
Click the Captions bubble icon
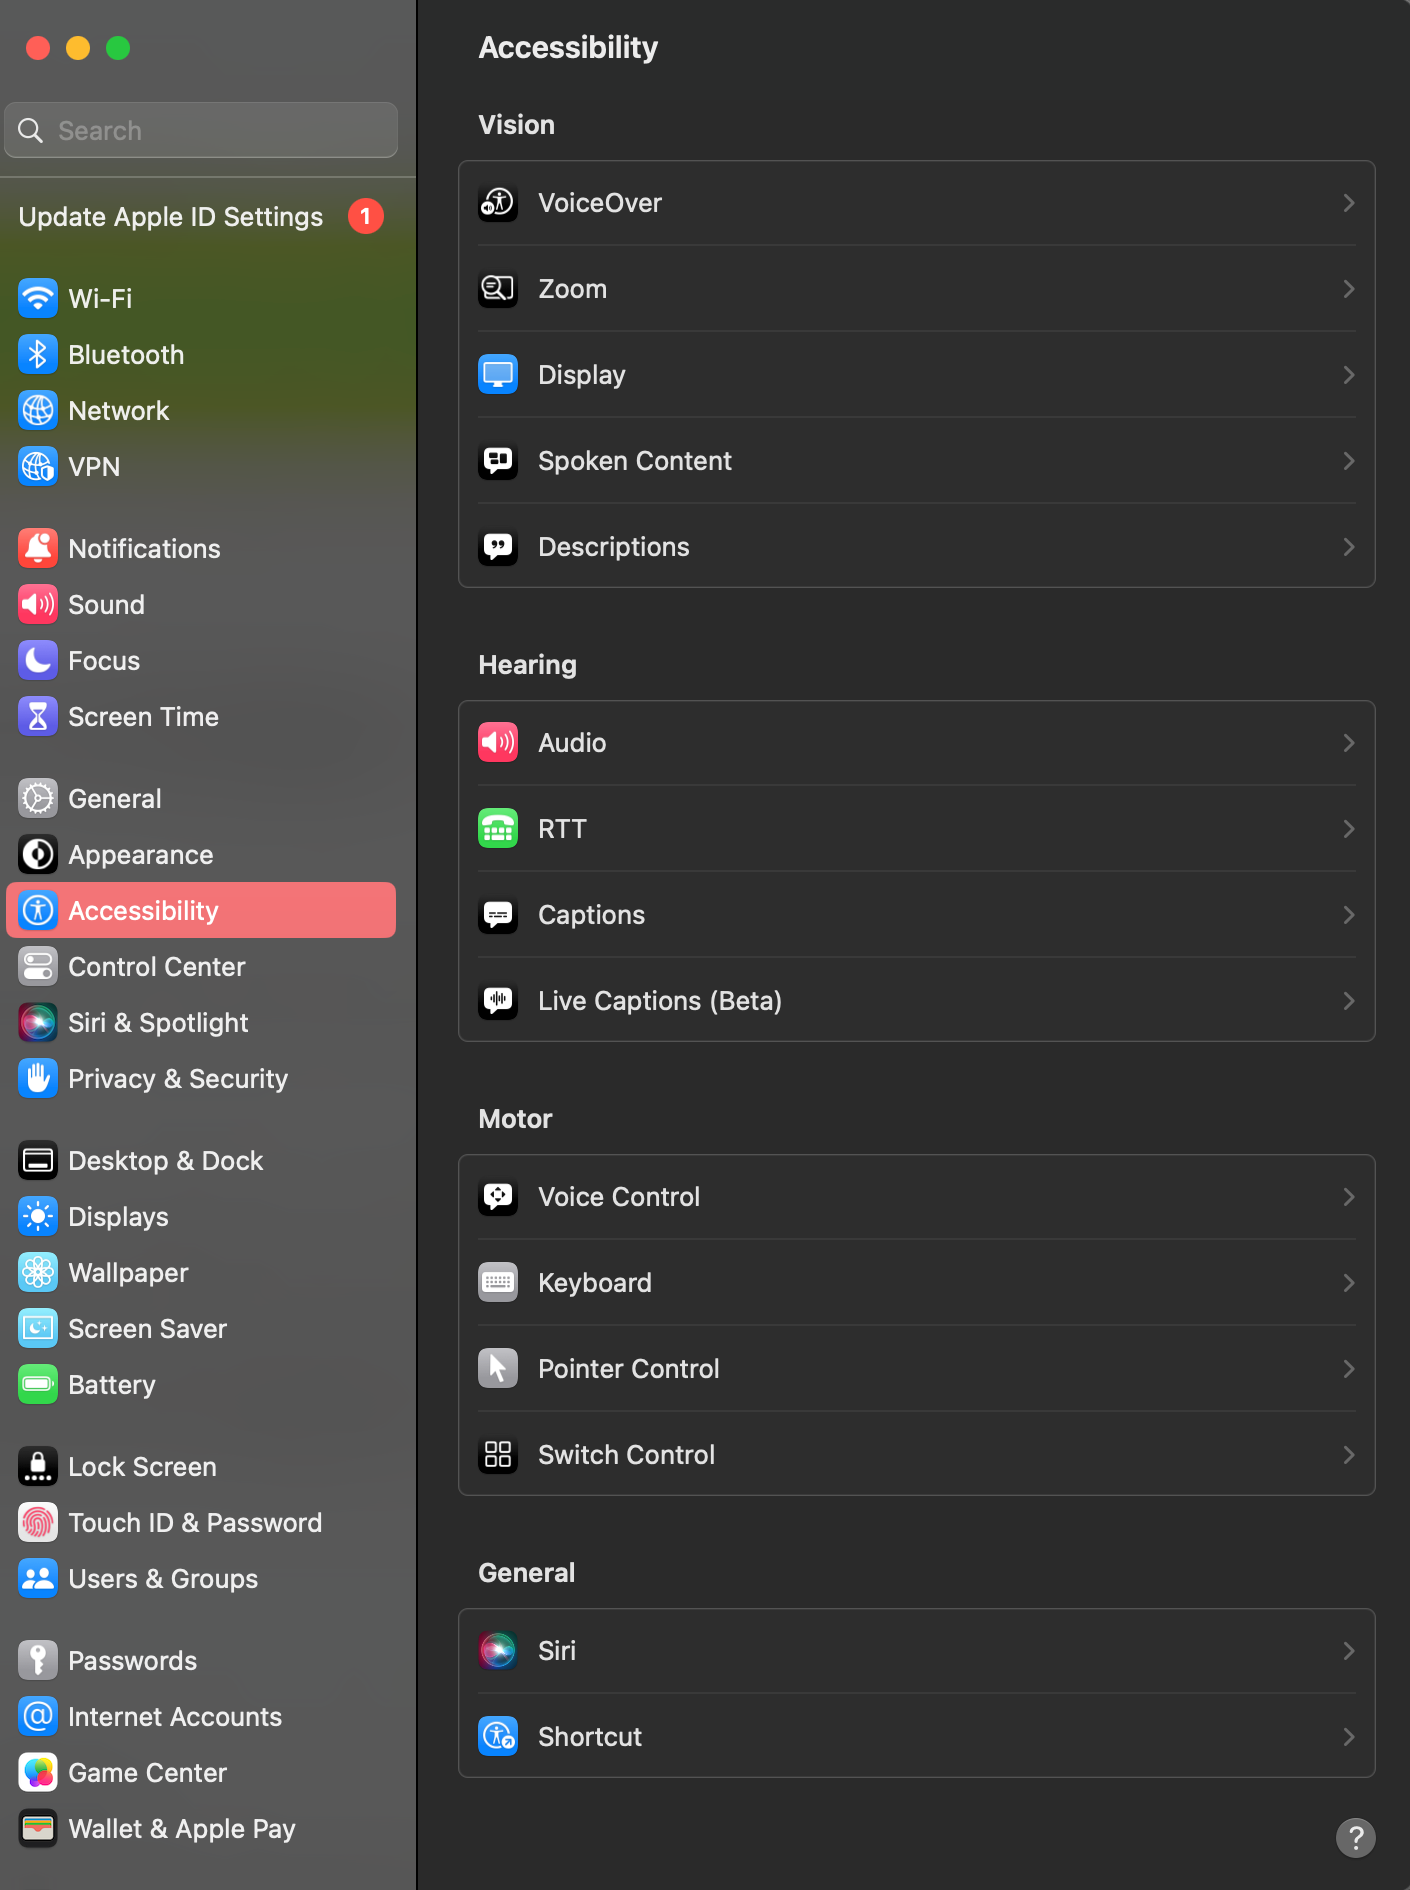click(498, 915)
